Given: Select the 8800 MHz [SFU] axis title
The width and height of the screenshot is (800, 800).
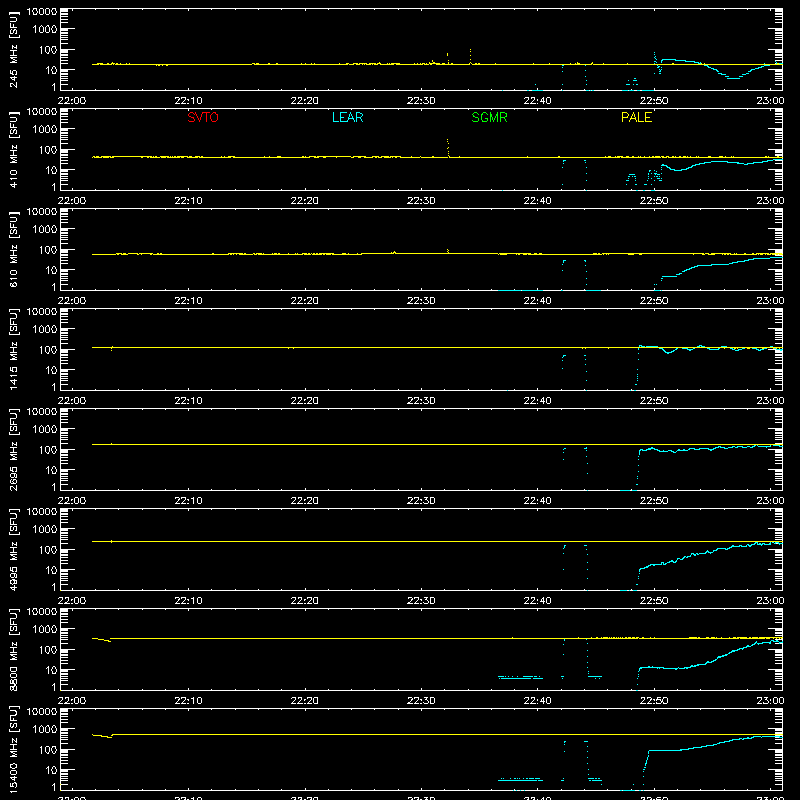Looking at the screenshot, I should pos(13,649).
